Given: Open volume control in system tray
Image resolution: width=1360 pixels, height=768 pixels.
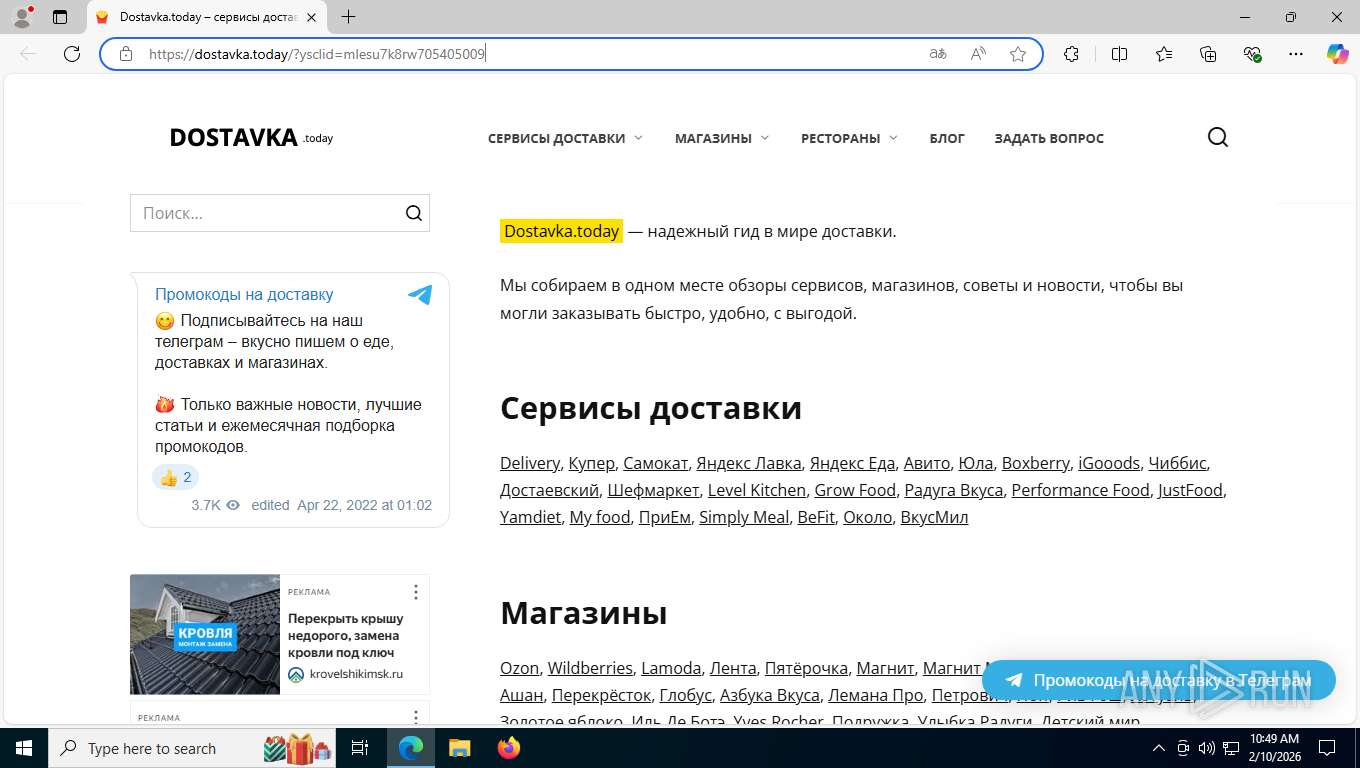Looking at the screenshot, I should point(1207,748).
